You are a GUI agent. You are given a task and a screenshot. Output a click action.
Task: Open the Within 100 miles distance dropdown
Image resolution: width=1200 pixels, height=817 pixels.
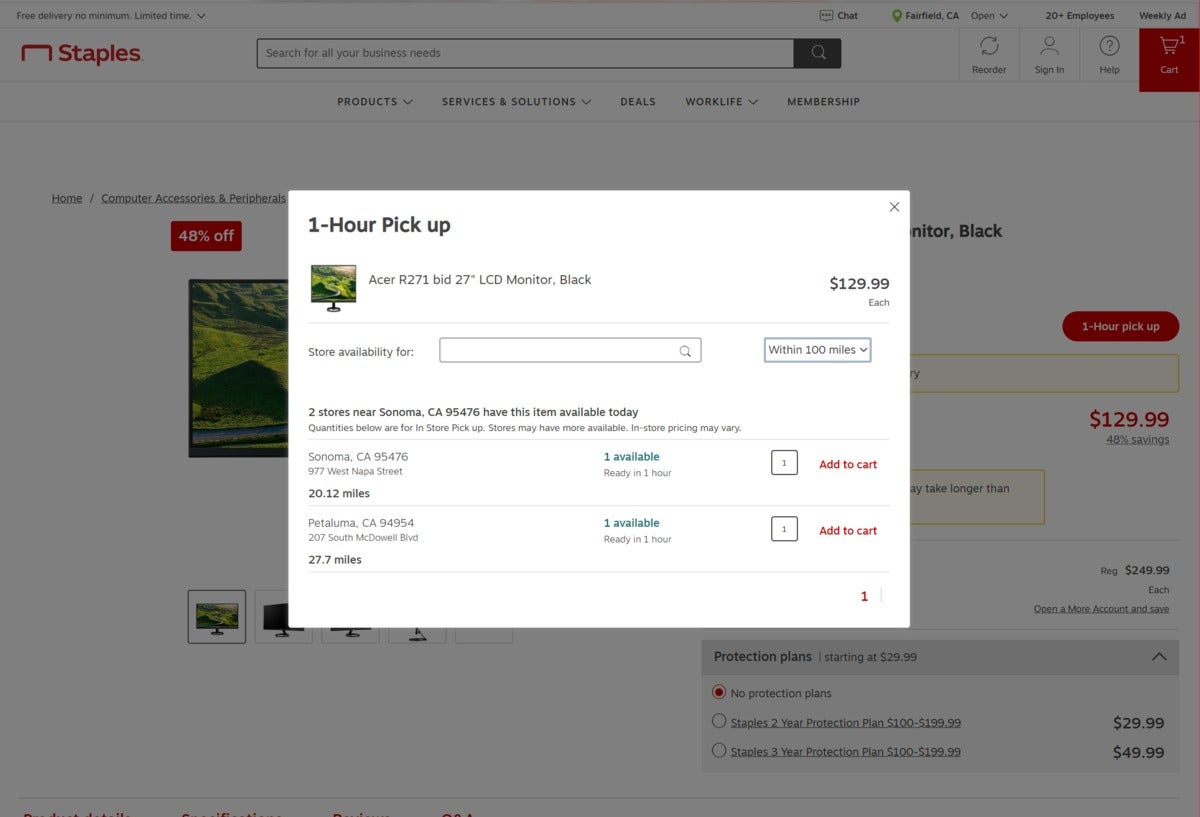tap(818, 350)
